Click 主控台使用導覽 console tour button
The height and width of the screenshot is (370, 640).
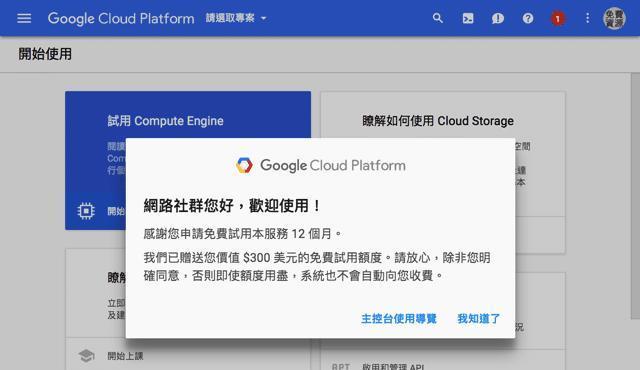coord(399,319)
